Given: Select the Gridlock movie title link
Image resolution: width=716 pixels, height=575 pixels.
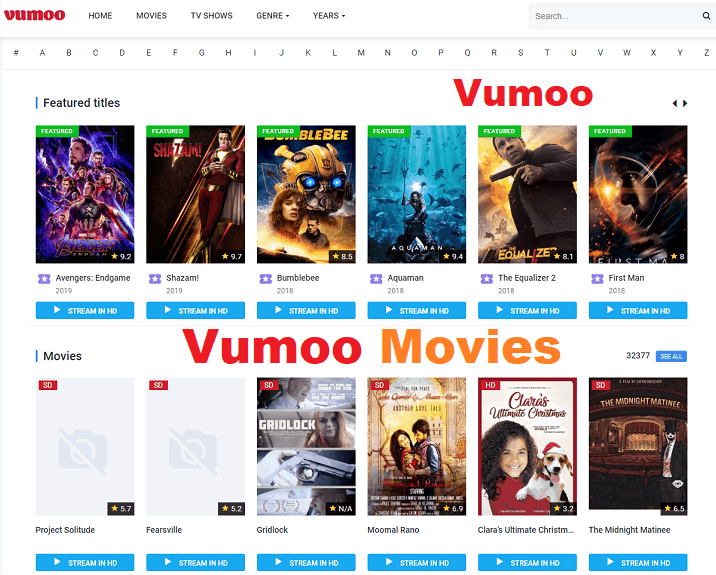Looking at the screenshot, I should (273, 530).
